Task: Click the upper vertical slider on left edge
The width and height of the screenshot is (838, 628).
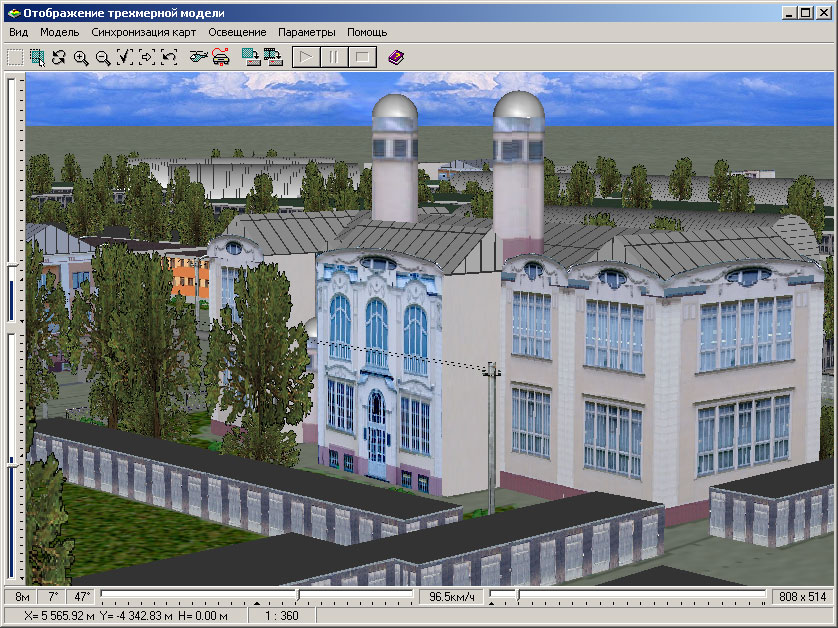Action: 12,198
